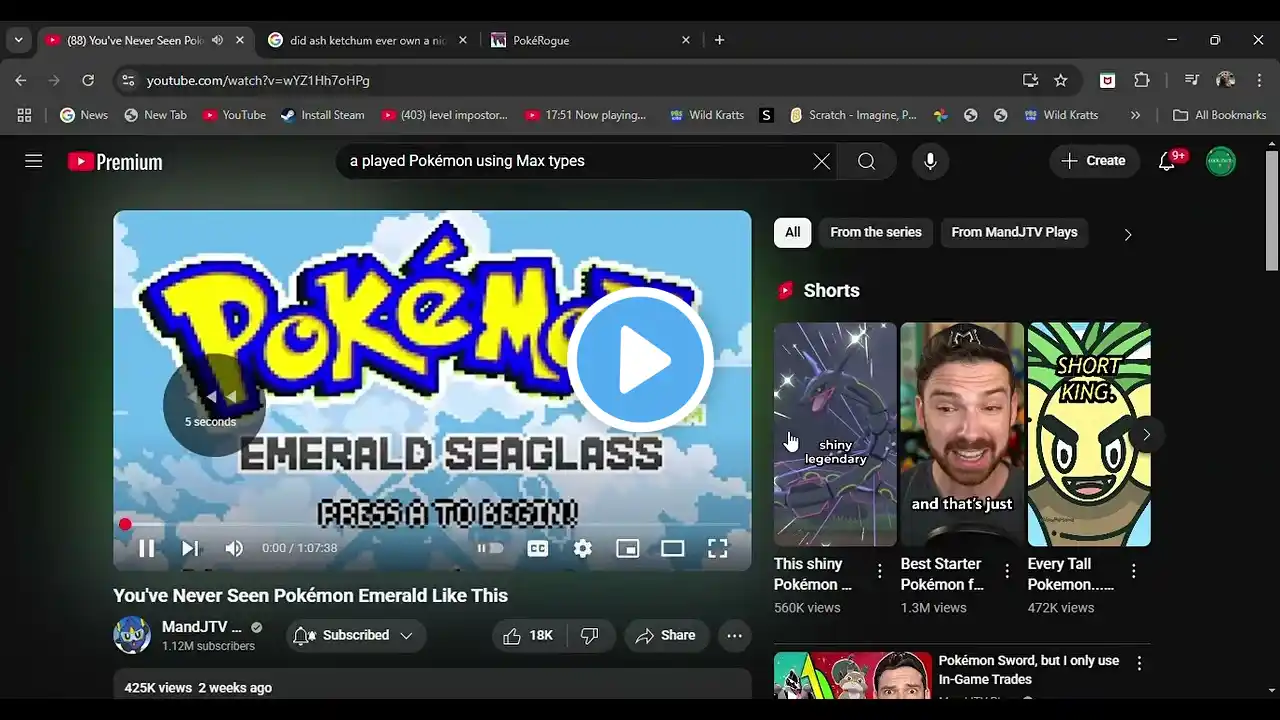Switch to the Google search tab

[x=367, y=40]
